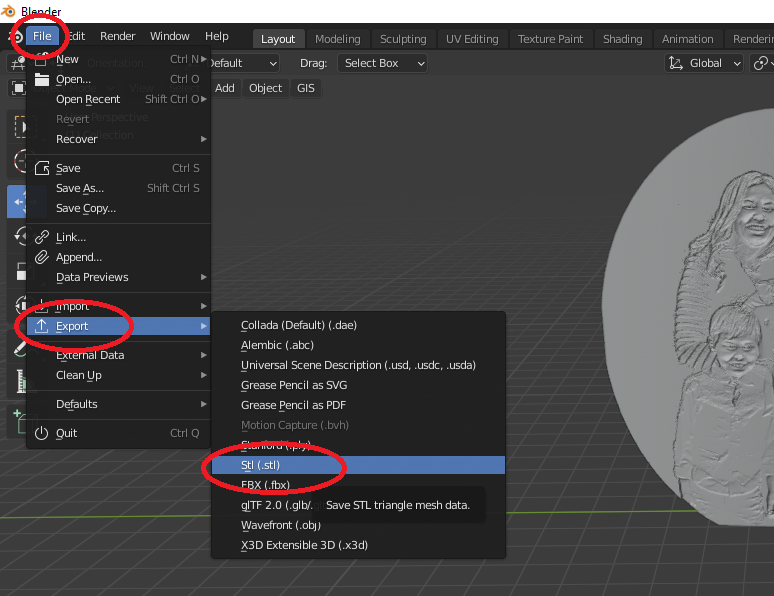Expand the Defaults submenu
This screenshot has height=596, width=774.
(x=118, y=404)
